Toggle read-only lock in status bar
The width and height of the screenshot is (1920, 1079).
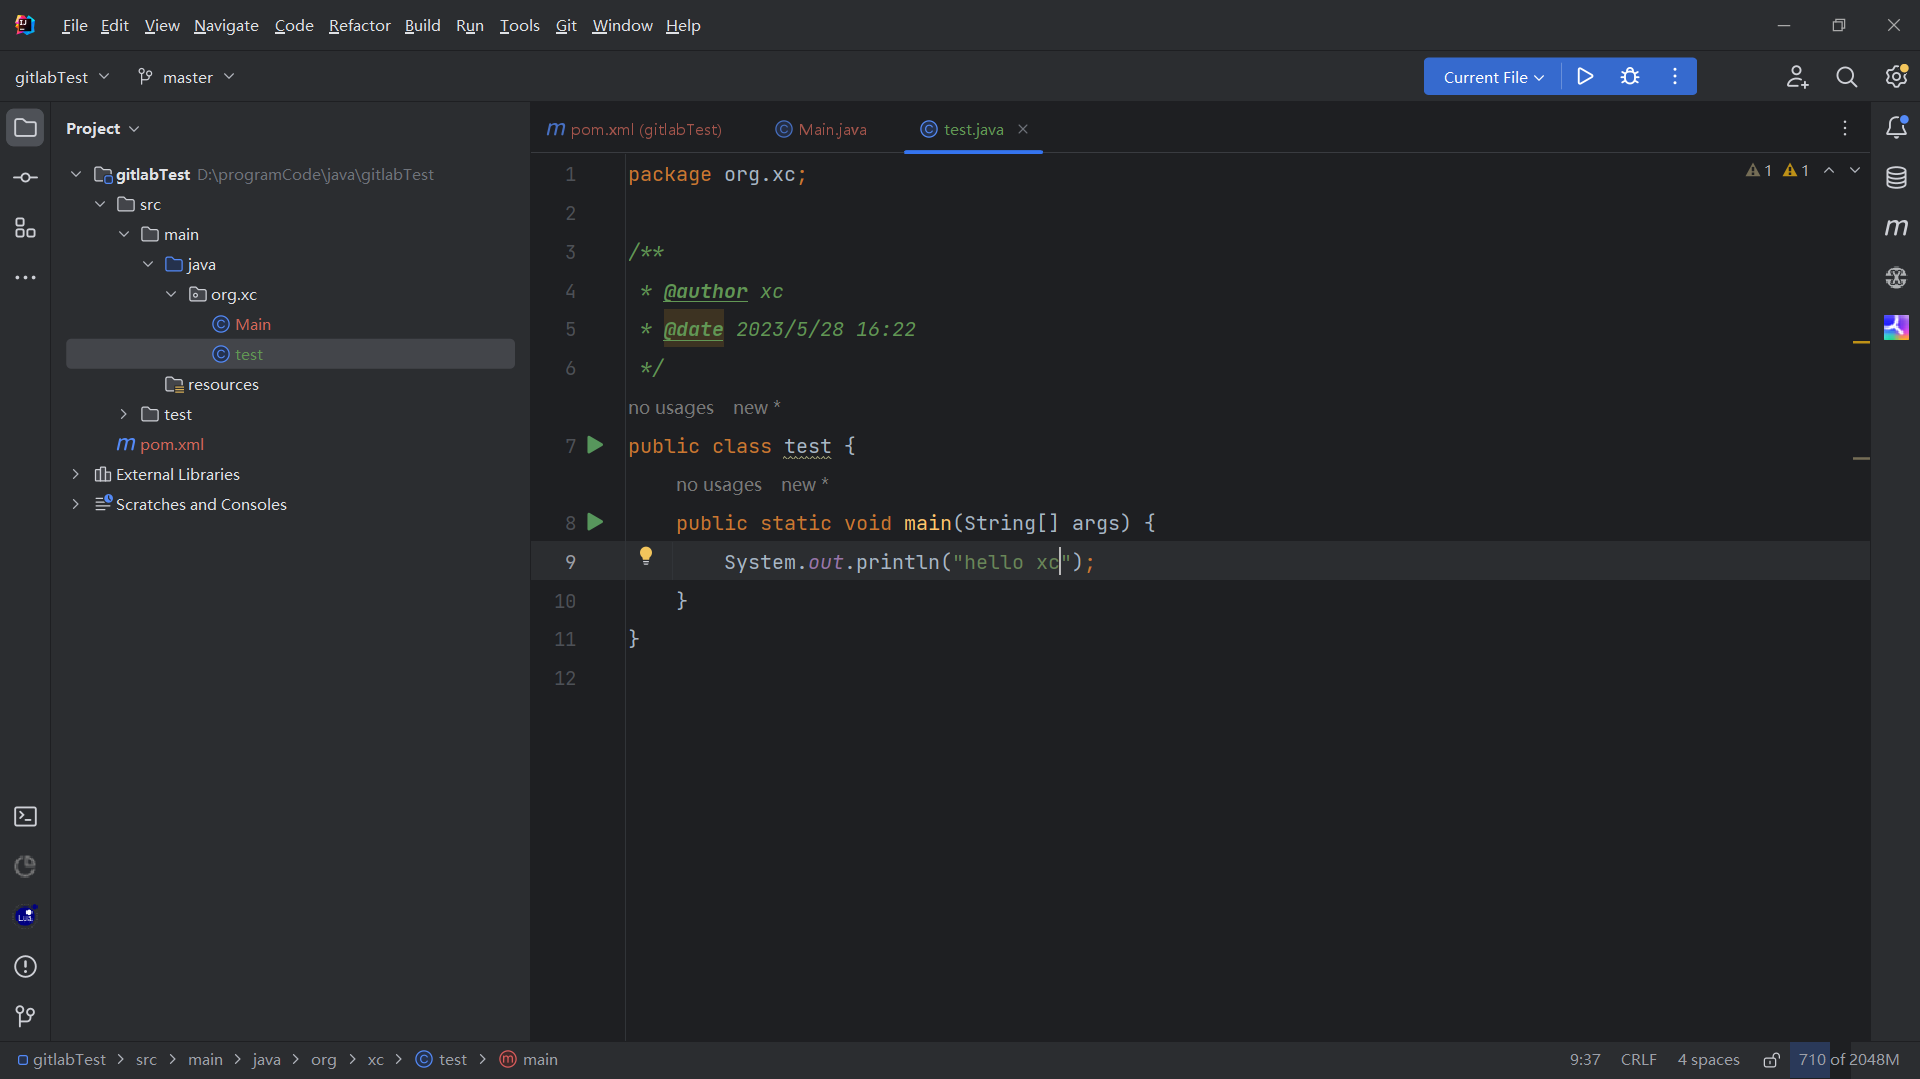pos(1771,1060)
